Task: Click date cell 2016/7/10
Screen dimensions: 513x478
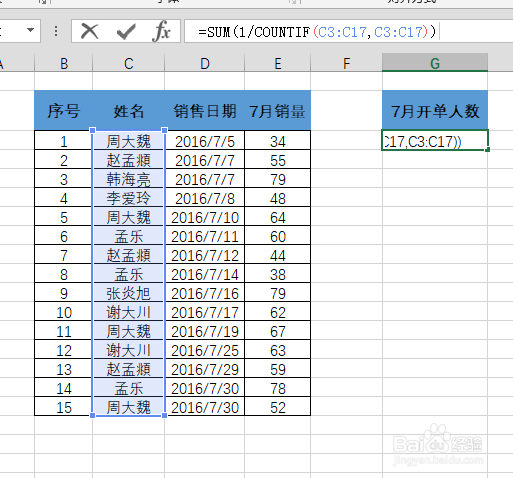Action: [x=205, y=216]
